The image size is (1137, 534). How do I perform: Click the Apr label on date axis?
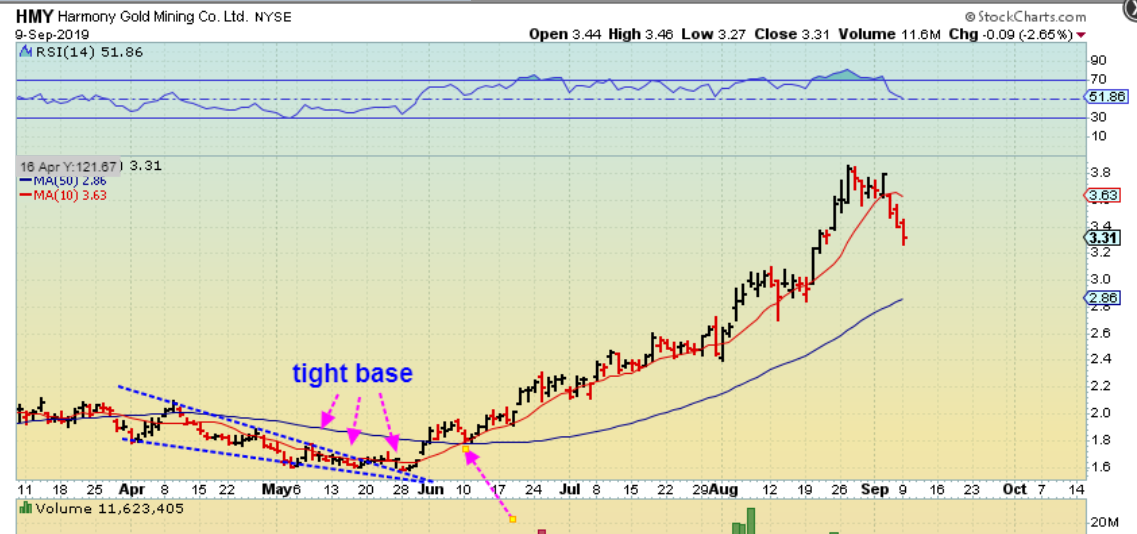[131, 489]
